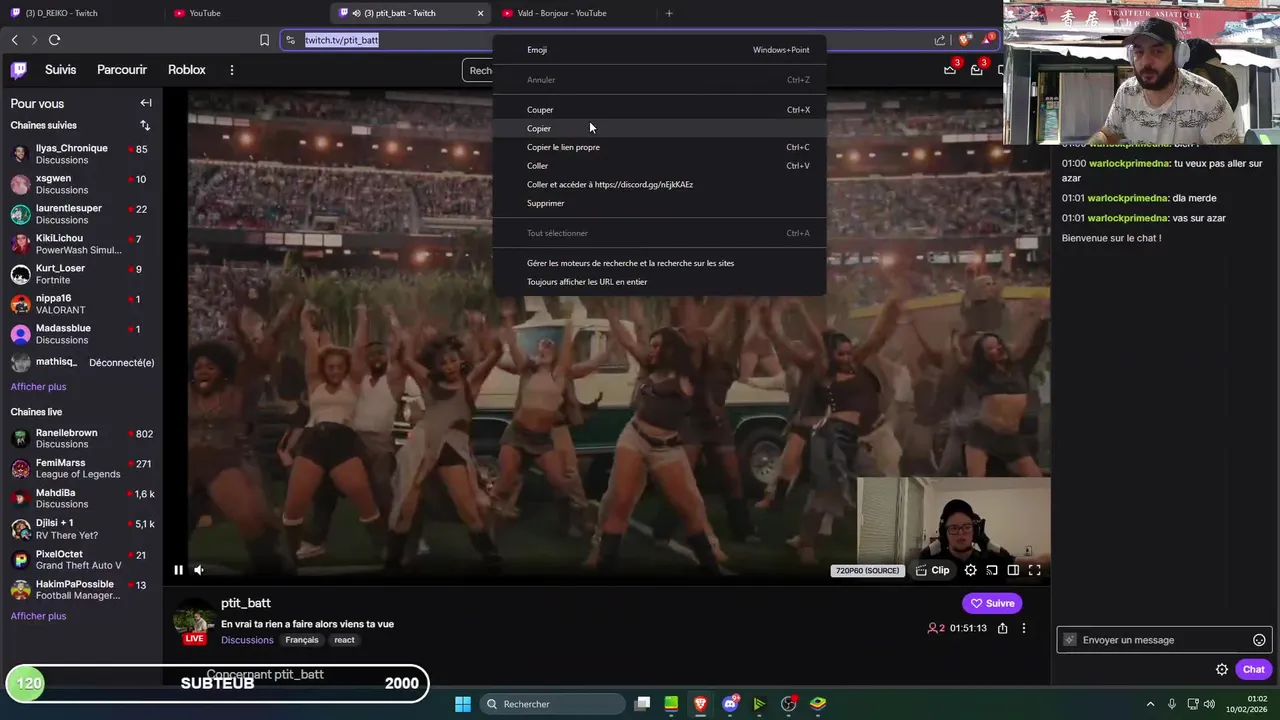1280x720 pixels.
Task: Open a new browser tab with plus
Action: 669,13
